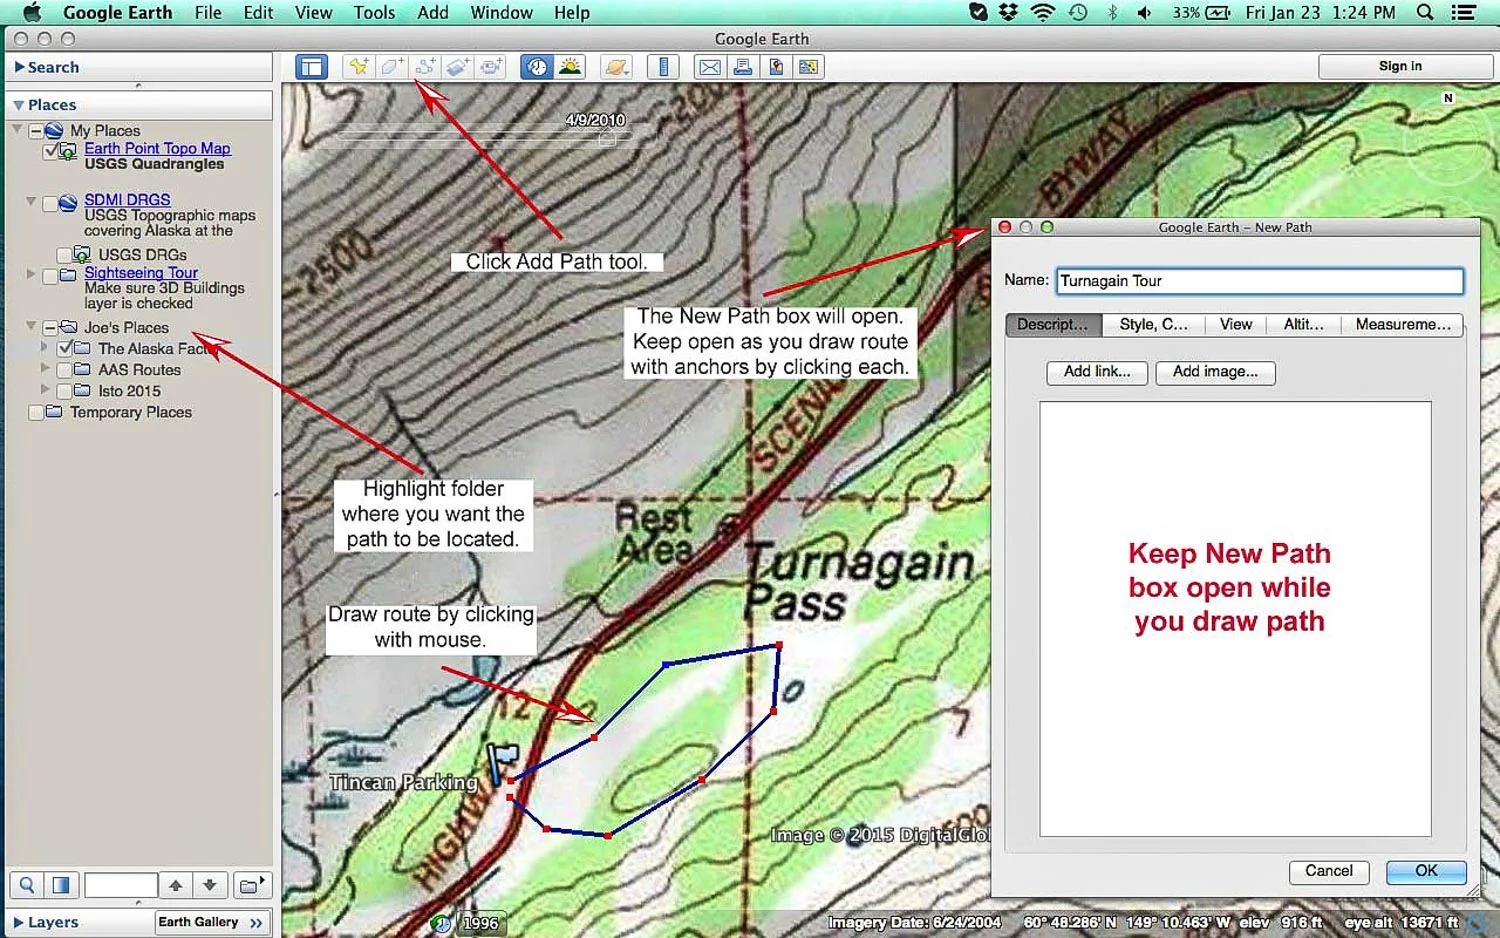Open the Earth Gallery button
1500x938 pixels.
pos(211,922)
